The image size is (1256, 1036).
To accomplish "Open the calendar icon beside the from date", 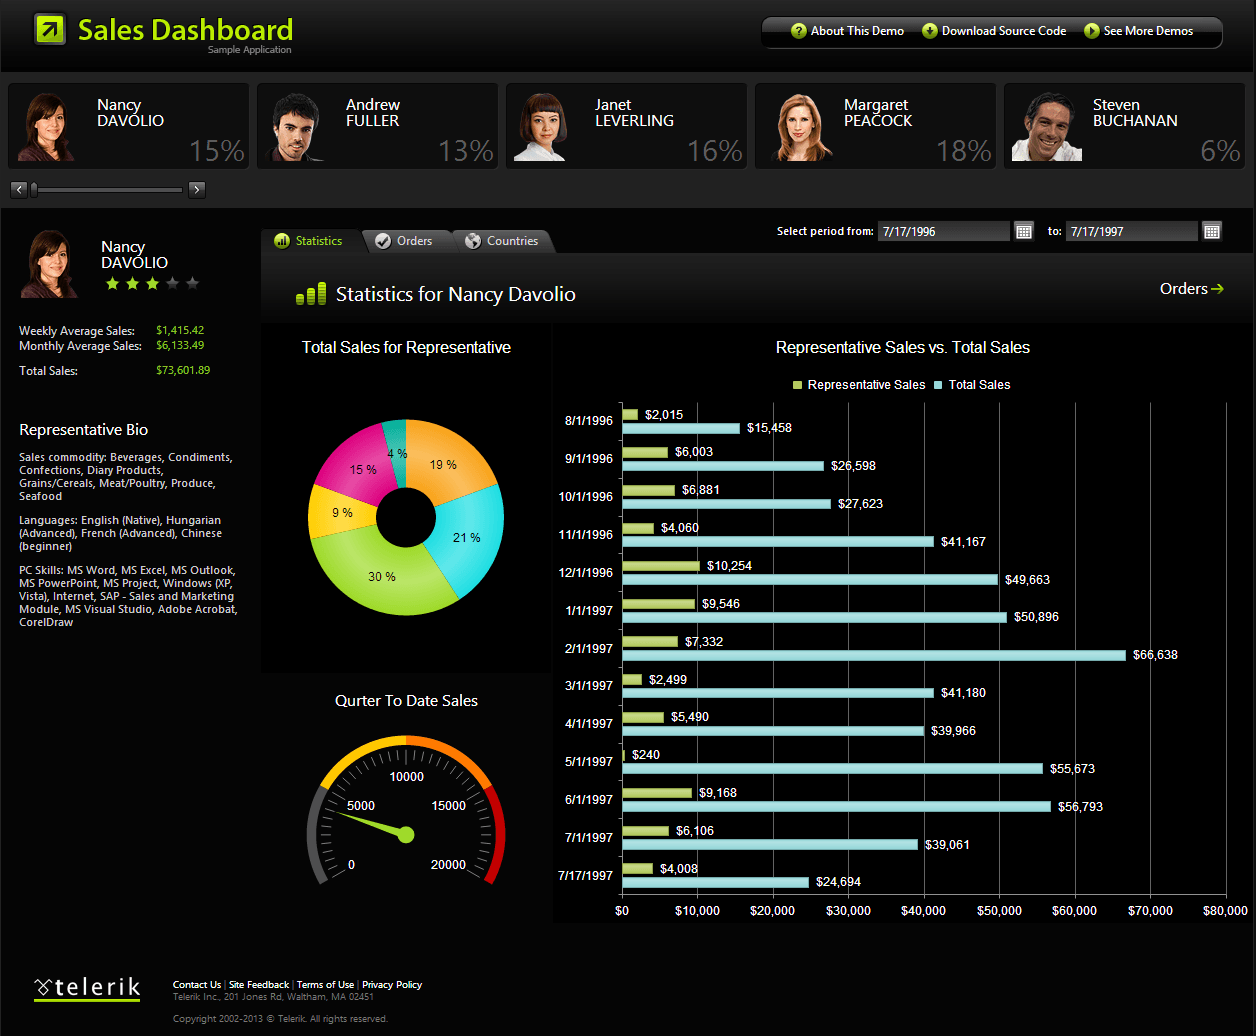I will click(1023, 230).
